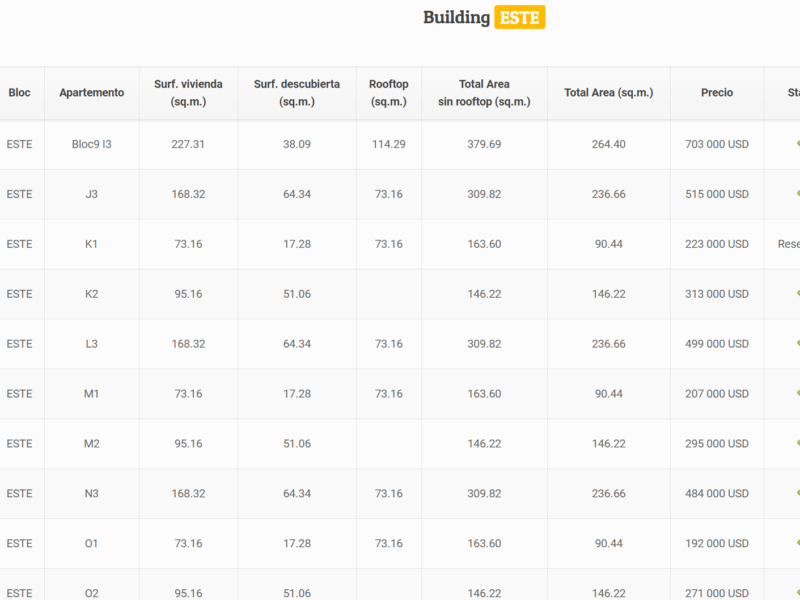The height and width of the screenshot is (600, 800).
Task: Click the 168.32 value in the J3 row
Action: (x=188, y=194)
